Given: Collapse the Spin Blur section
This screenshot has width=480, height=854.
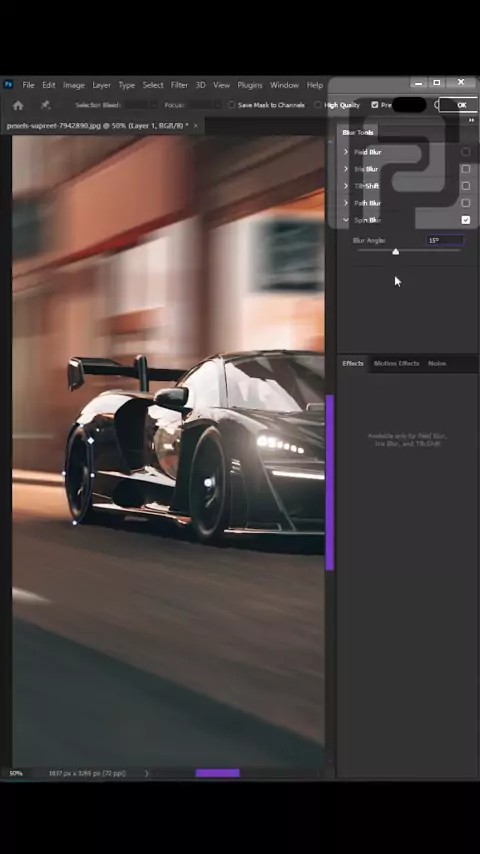Looking at the screenshot, I should coord(346,220).
